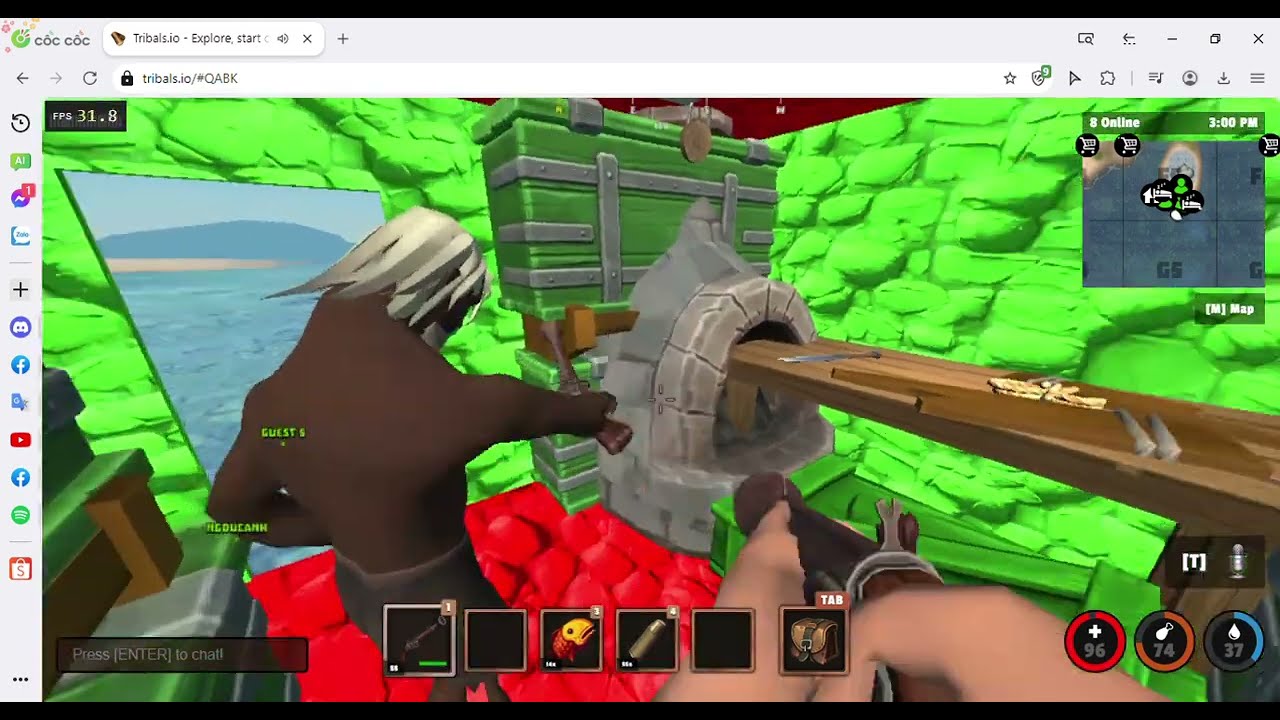Viewport: 1280px width, 720px height.
Task: Open the AI assistant sidebar icon
Action: 20,160
